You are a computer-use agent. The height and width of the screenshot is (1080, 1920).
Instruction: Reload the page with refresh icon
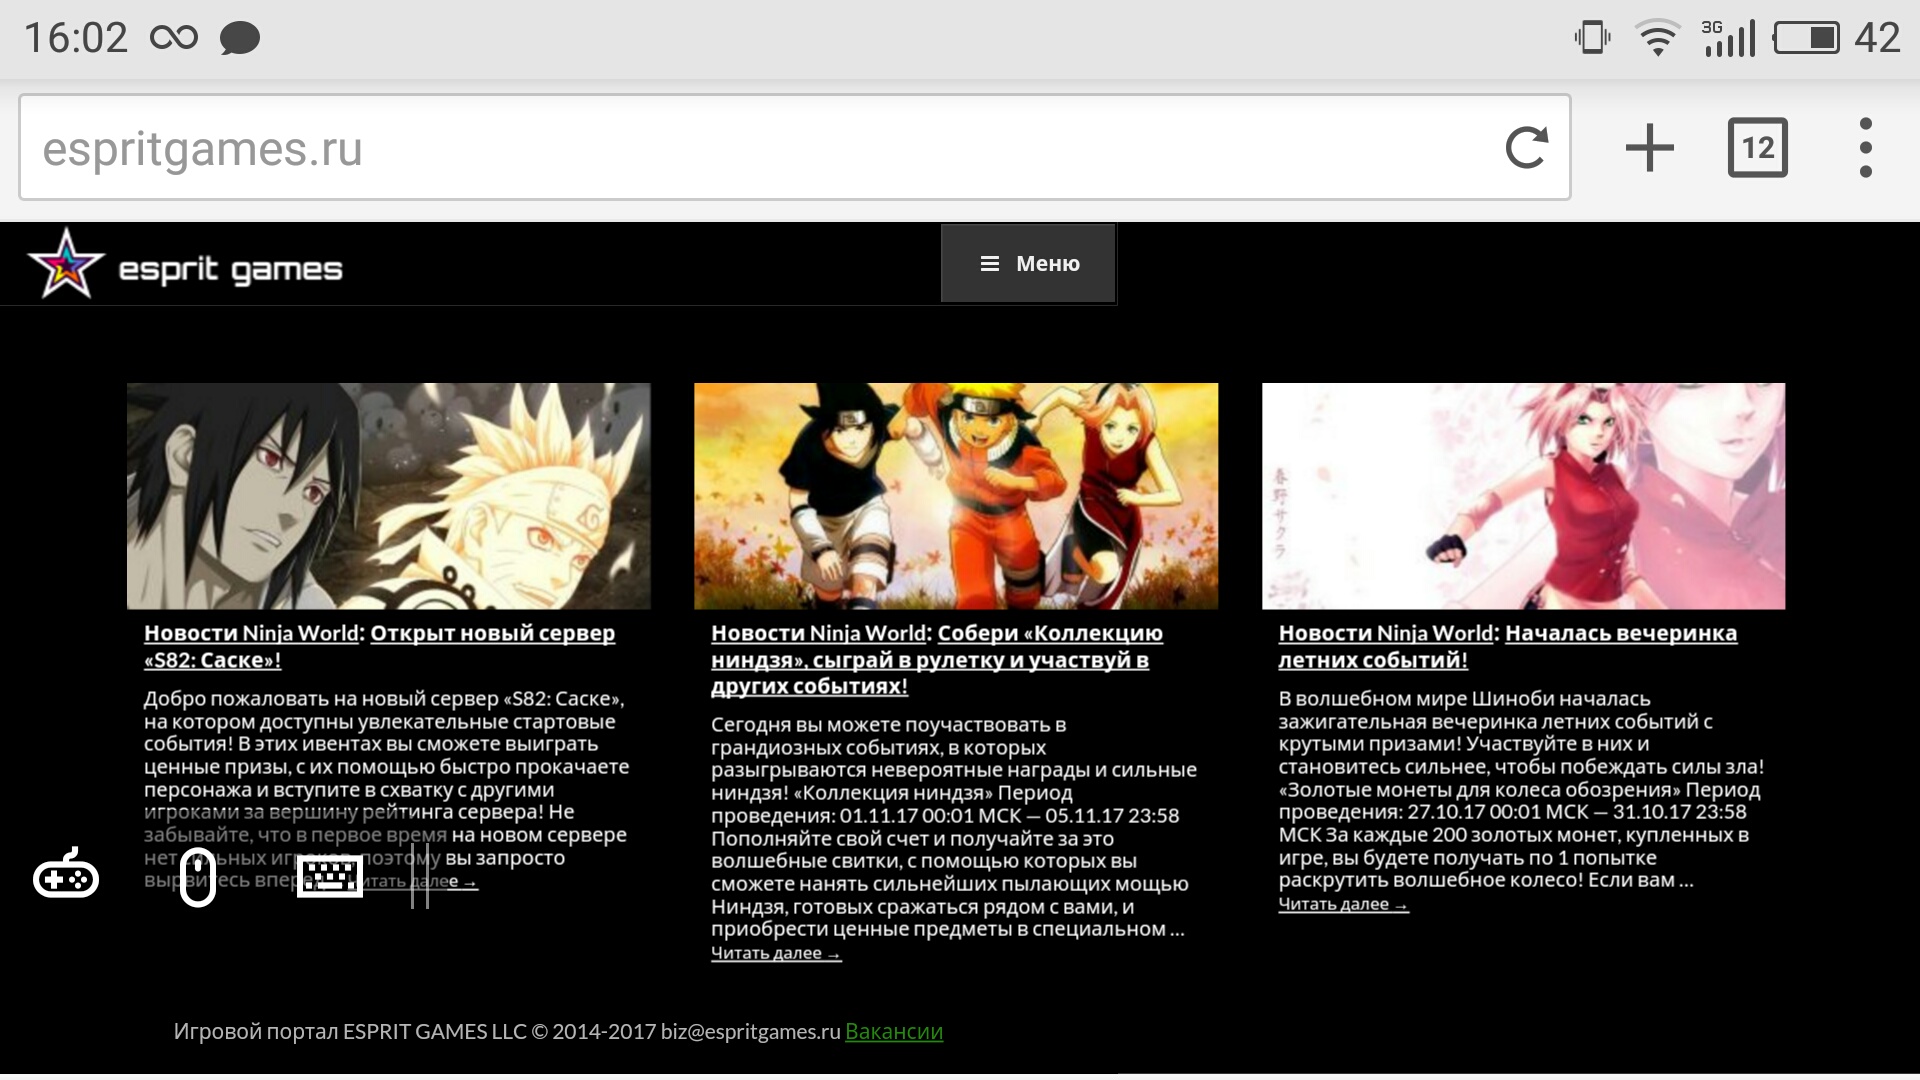pos(1526,148)
